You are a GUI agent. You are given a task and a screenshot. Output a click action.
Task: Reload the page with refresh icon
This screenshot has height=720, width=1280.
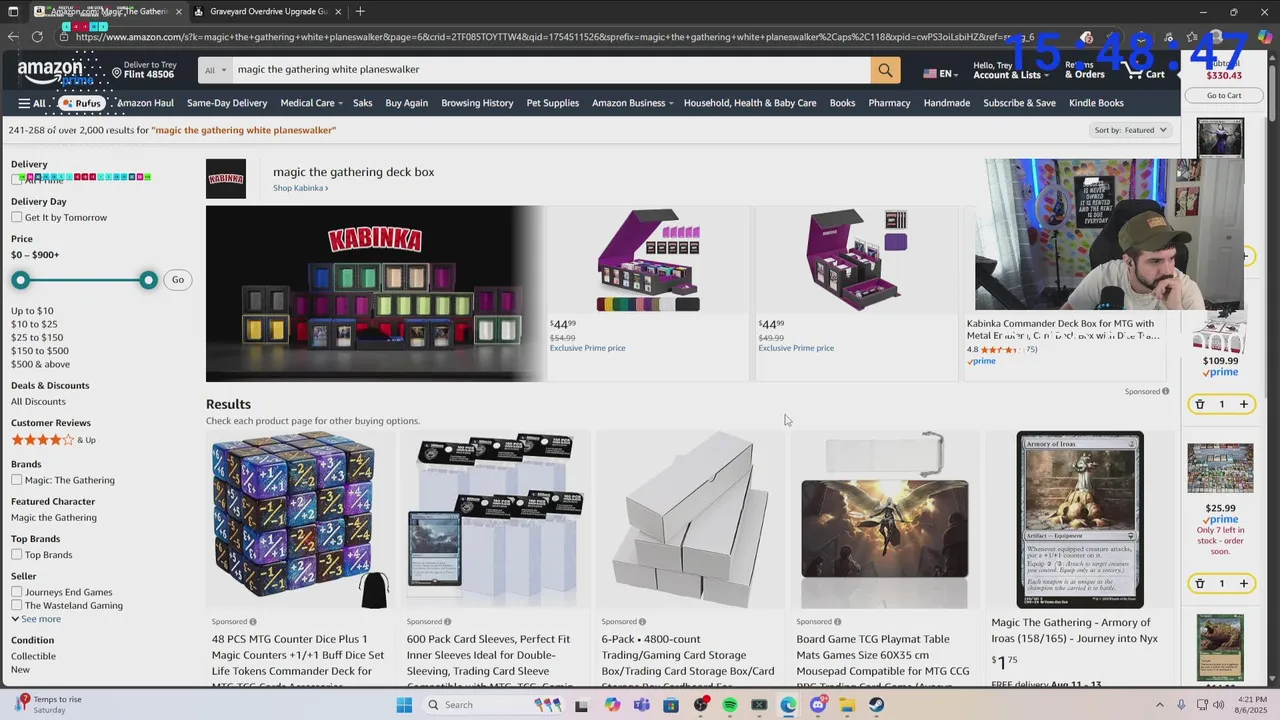[x=37, y=37]
